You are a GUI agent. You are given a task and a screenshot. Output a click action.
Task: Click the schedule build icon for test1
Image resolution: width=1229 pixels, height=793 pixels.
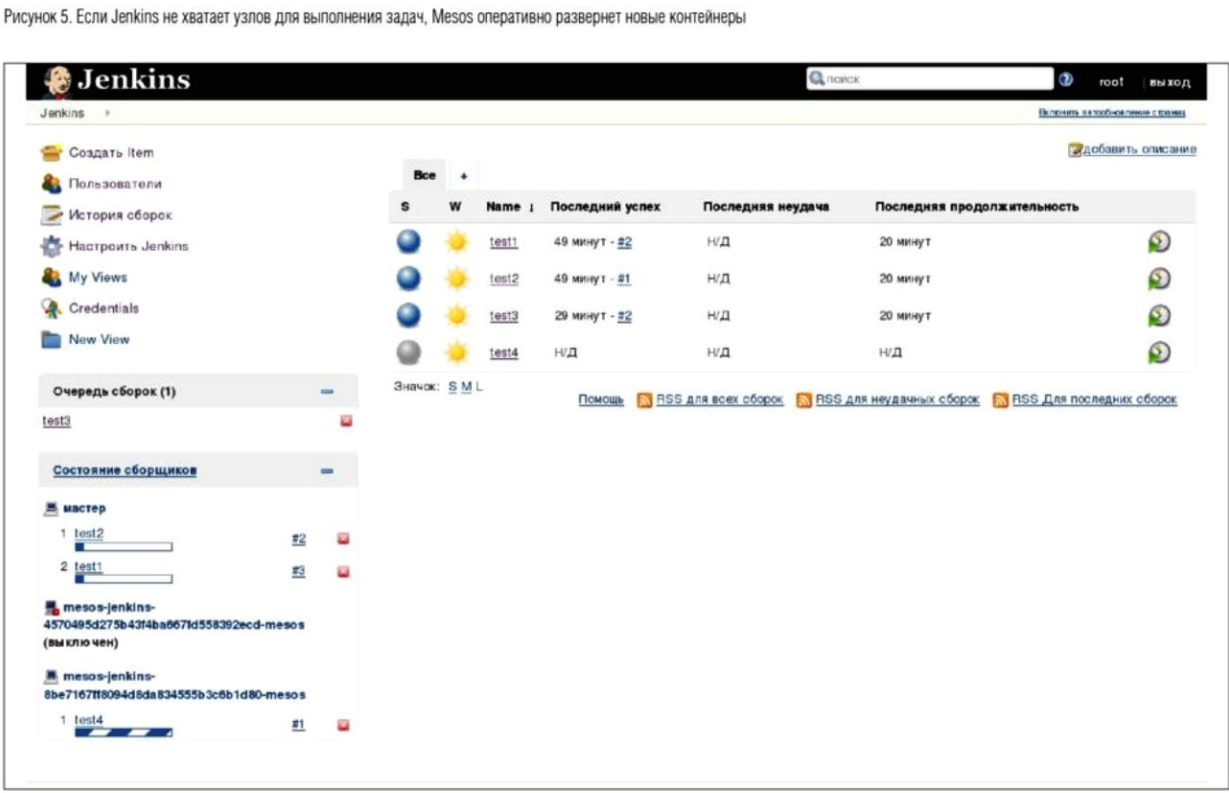1159,242
